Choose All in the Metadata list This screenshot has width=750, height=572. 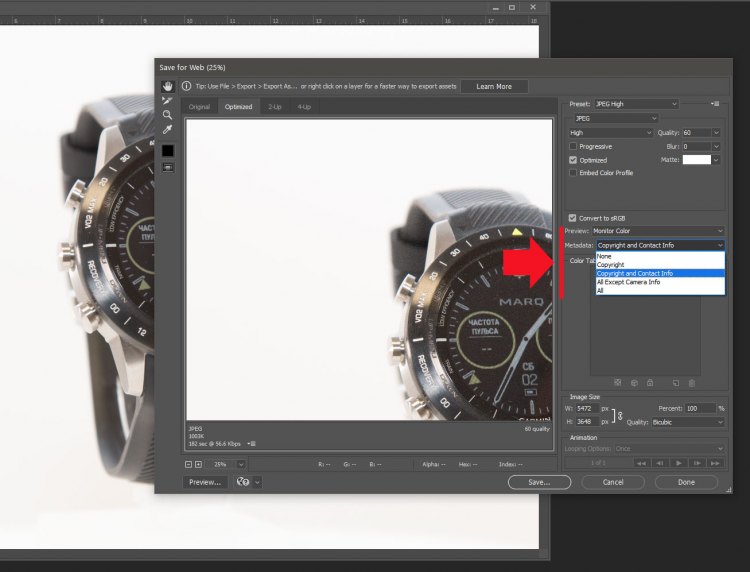pos(660,290)
